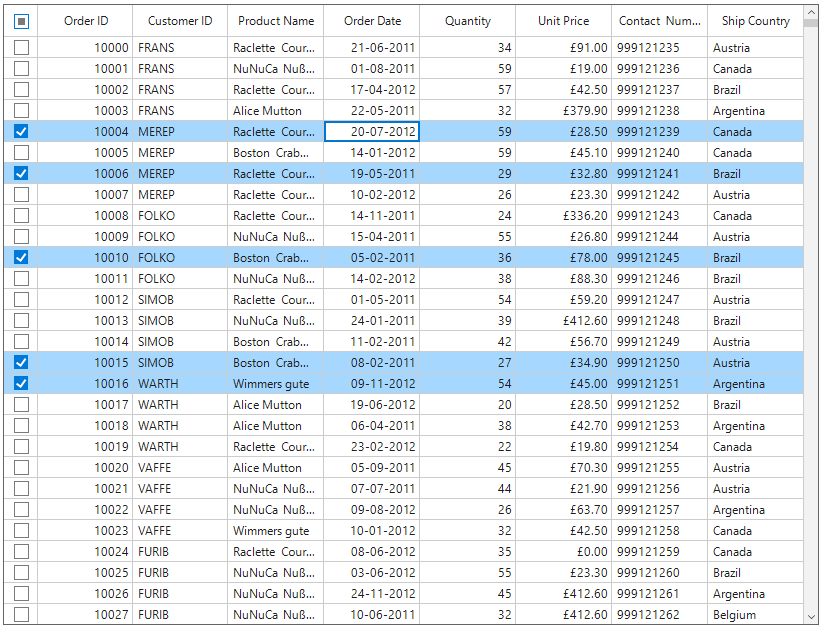Select unit price £336.20

click(564, 216)
